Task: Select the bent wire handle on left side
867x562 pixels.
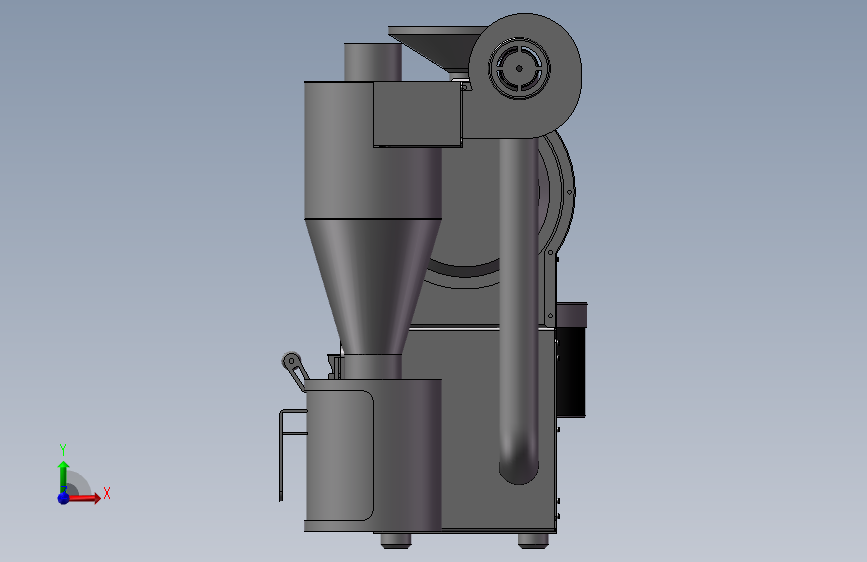Action: [x=292, y=455]
